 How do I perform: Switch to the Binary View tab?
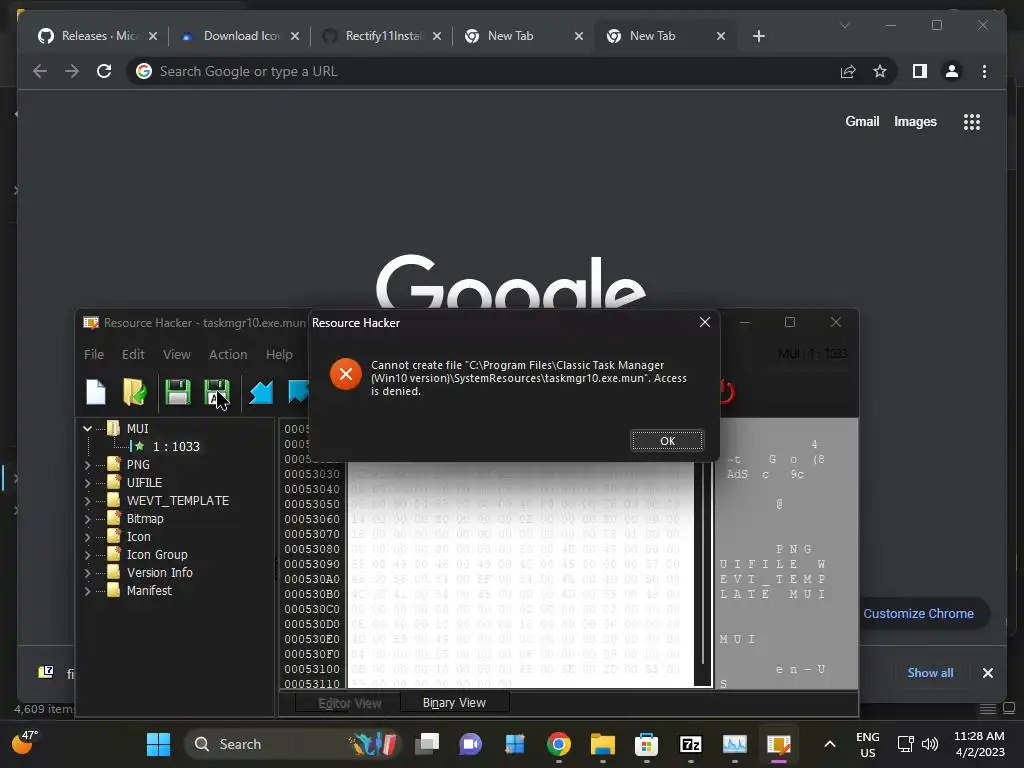click(454, 703)
